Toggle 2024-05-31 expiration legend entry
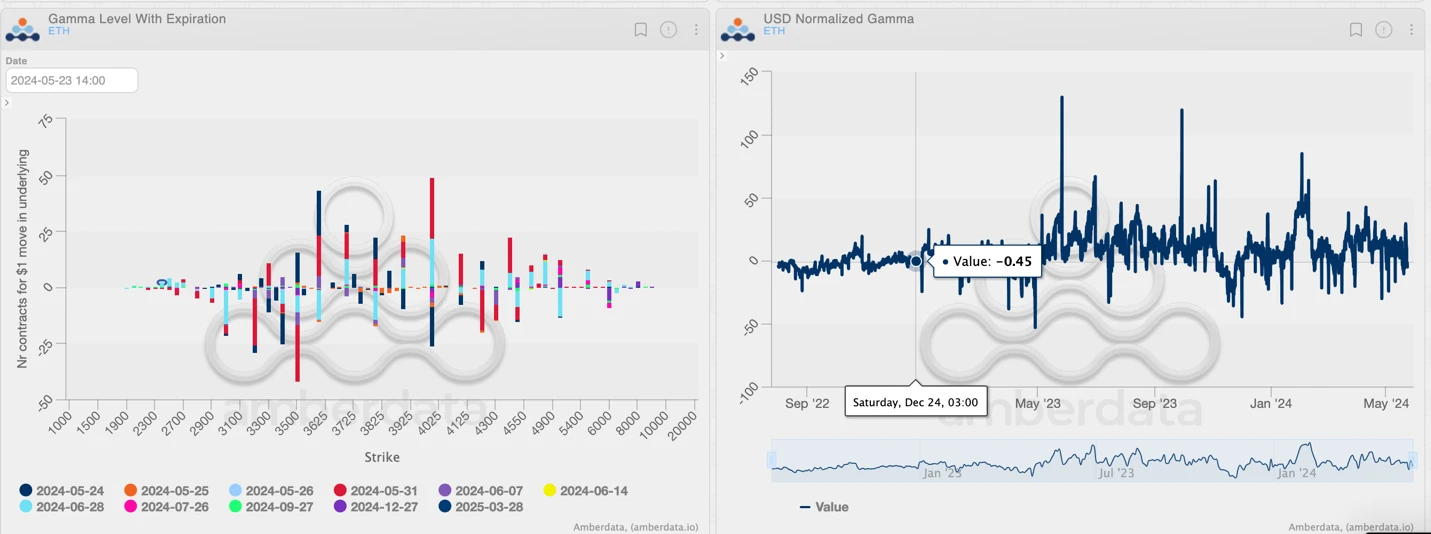1431x534 pixels. 376,491
